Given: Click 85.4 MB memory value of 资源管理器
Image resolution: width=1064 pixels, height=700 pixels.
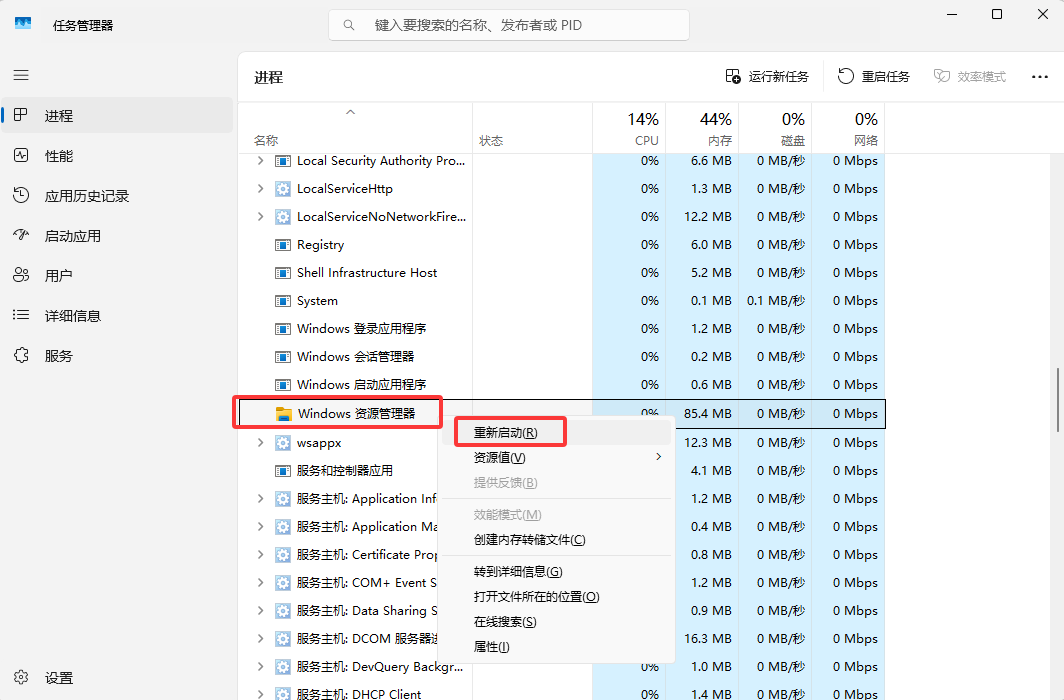Looking at the screenshot, I should [x=707, y=413].
